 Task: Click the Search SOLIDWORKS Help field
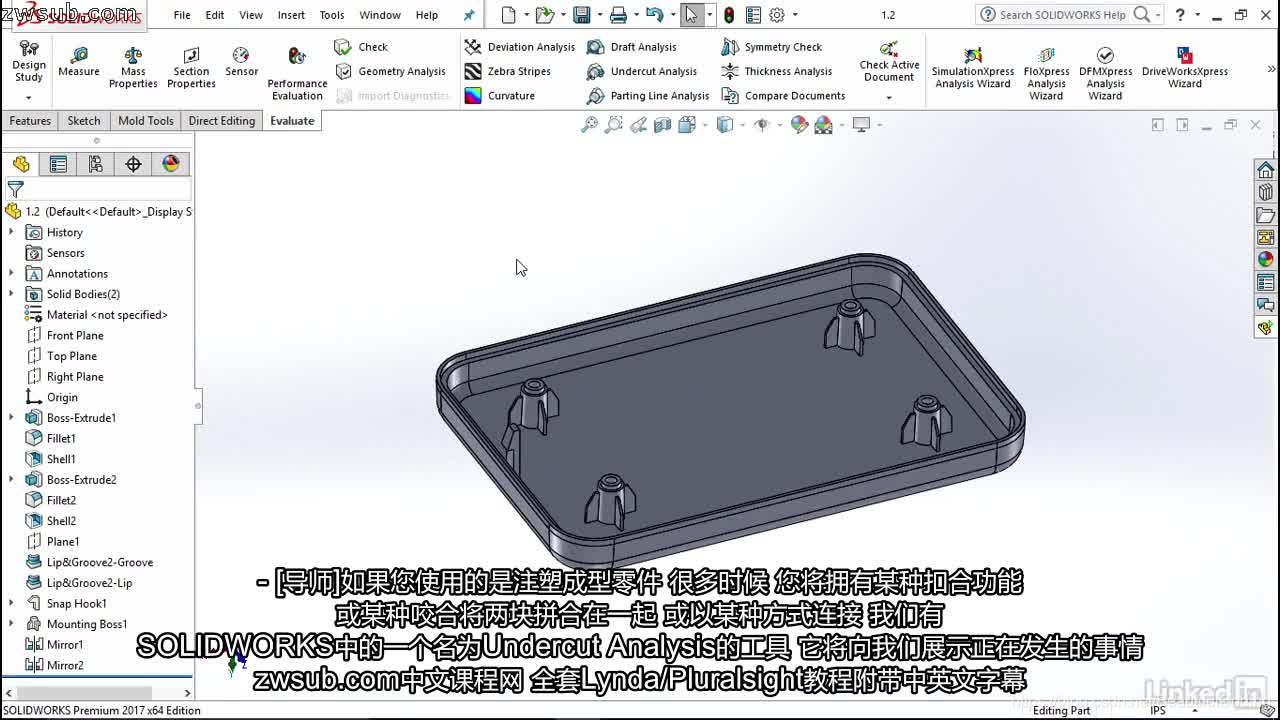[x=1062, y=15]
